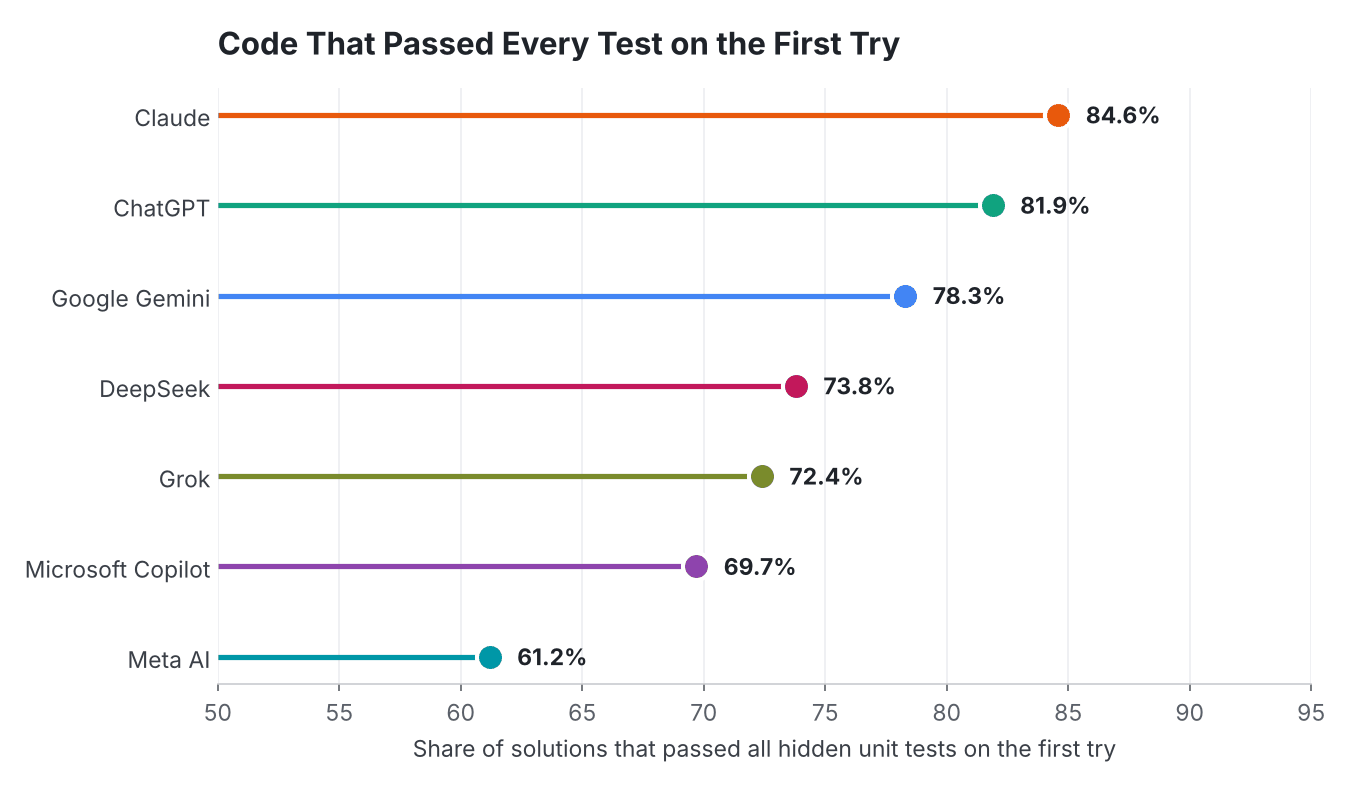Click the blue Google Gemini data point

[x=905, y=296]
